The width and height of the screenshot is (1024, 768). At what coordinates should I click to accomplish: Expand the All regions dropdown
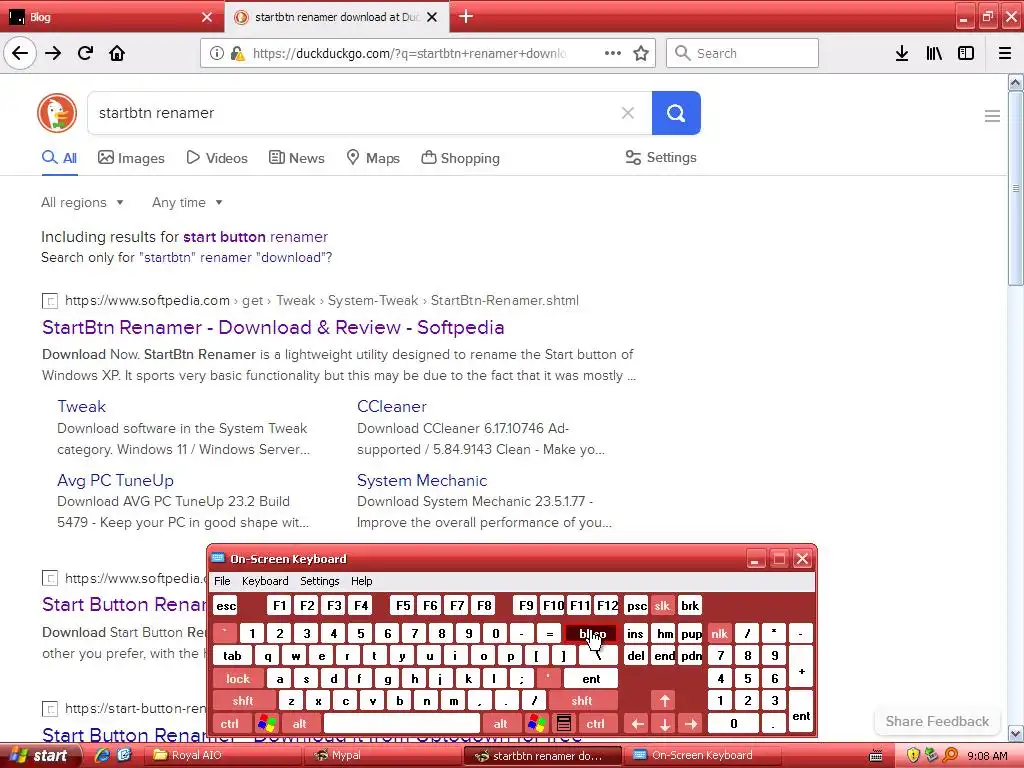(x=82, y=202)
